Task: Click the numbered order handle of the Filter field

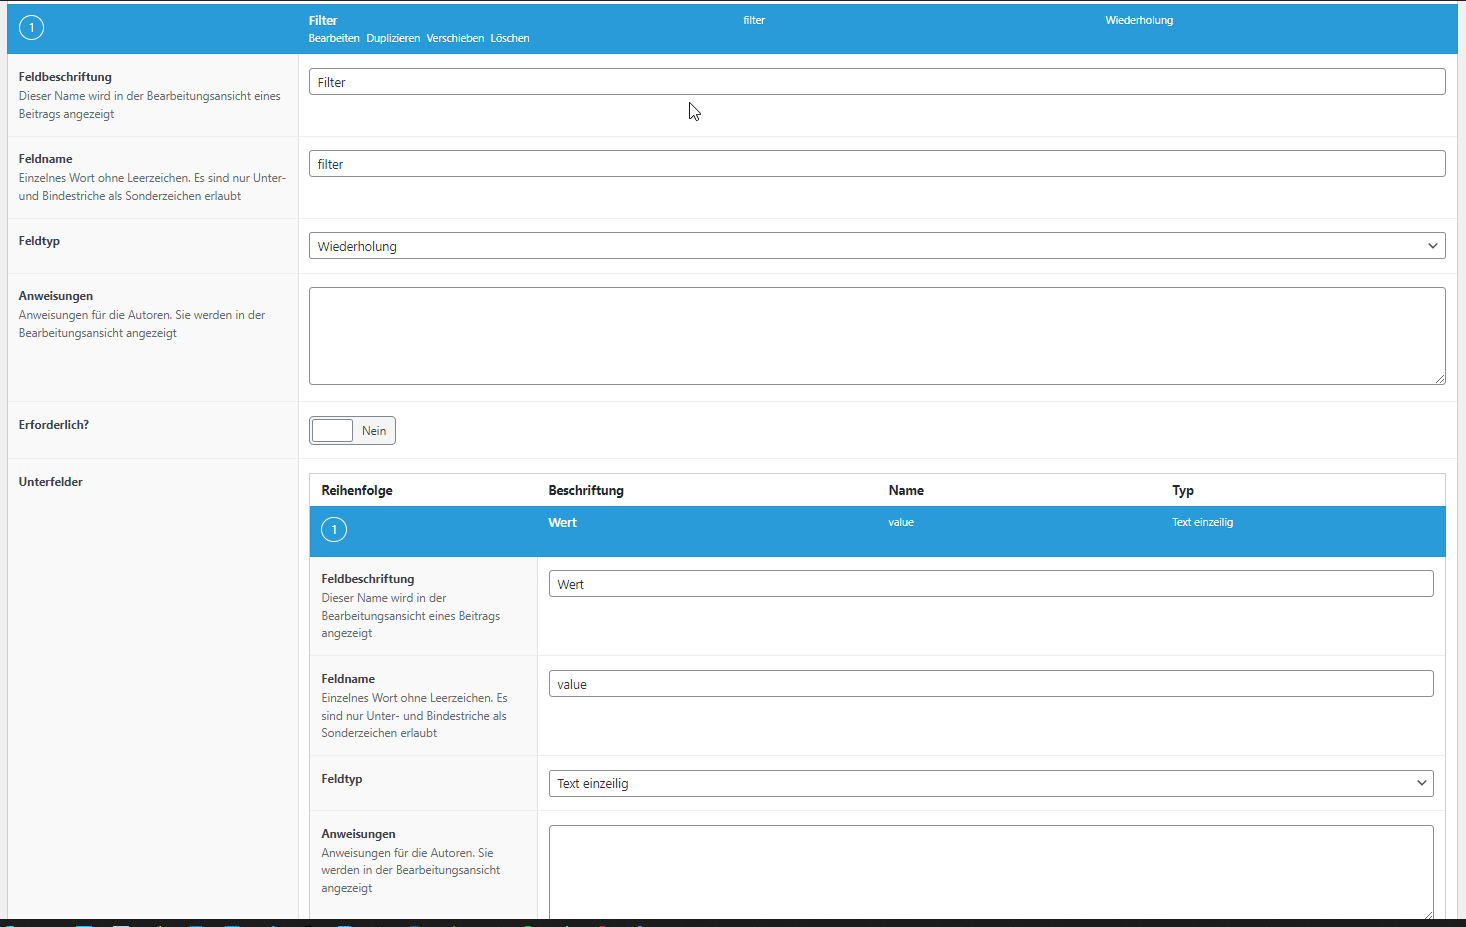Action: [31, 27]
